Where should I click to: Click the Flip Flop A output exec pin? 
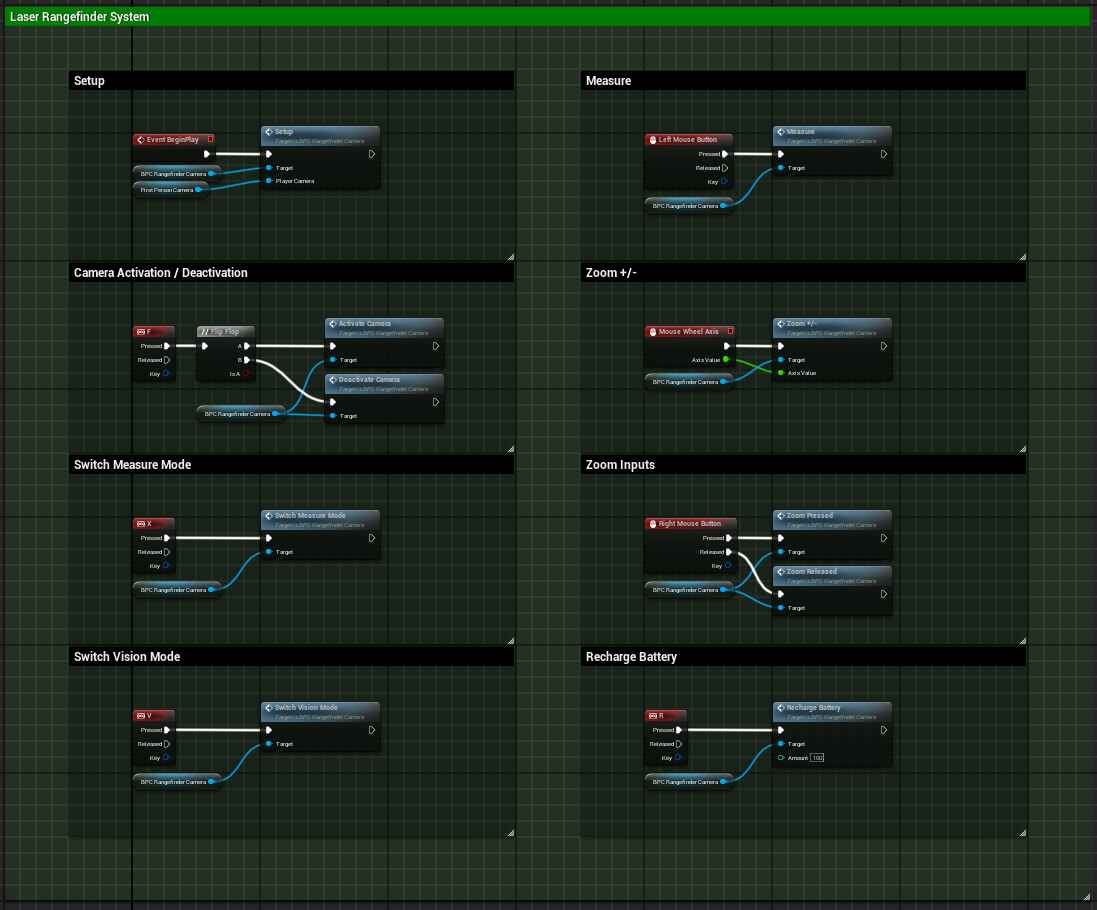tap(247, 346)
